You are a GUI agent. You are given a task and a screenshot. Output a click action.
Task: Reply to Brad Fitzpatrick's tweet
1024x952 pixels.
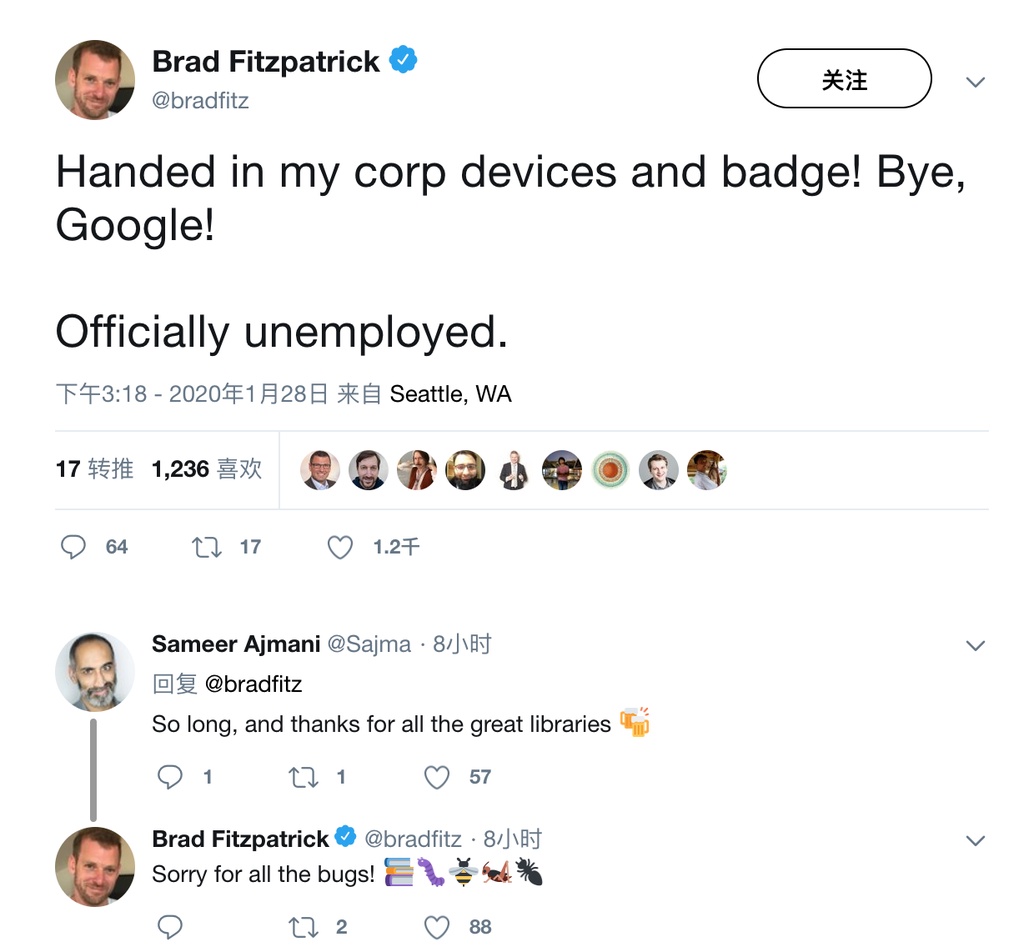(x=74, y=547)
